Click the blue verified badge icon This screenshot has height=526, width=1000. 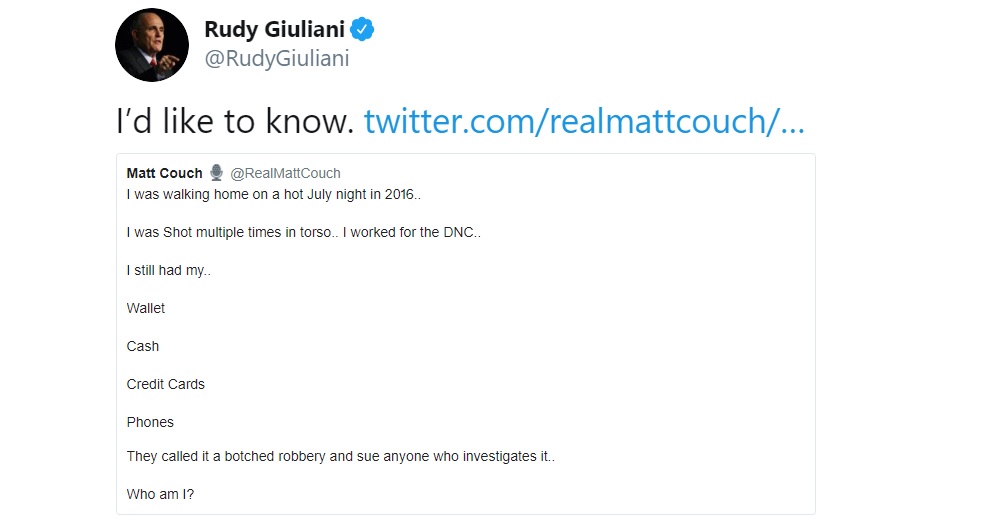362,29
